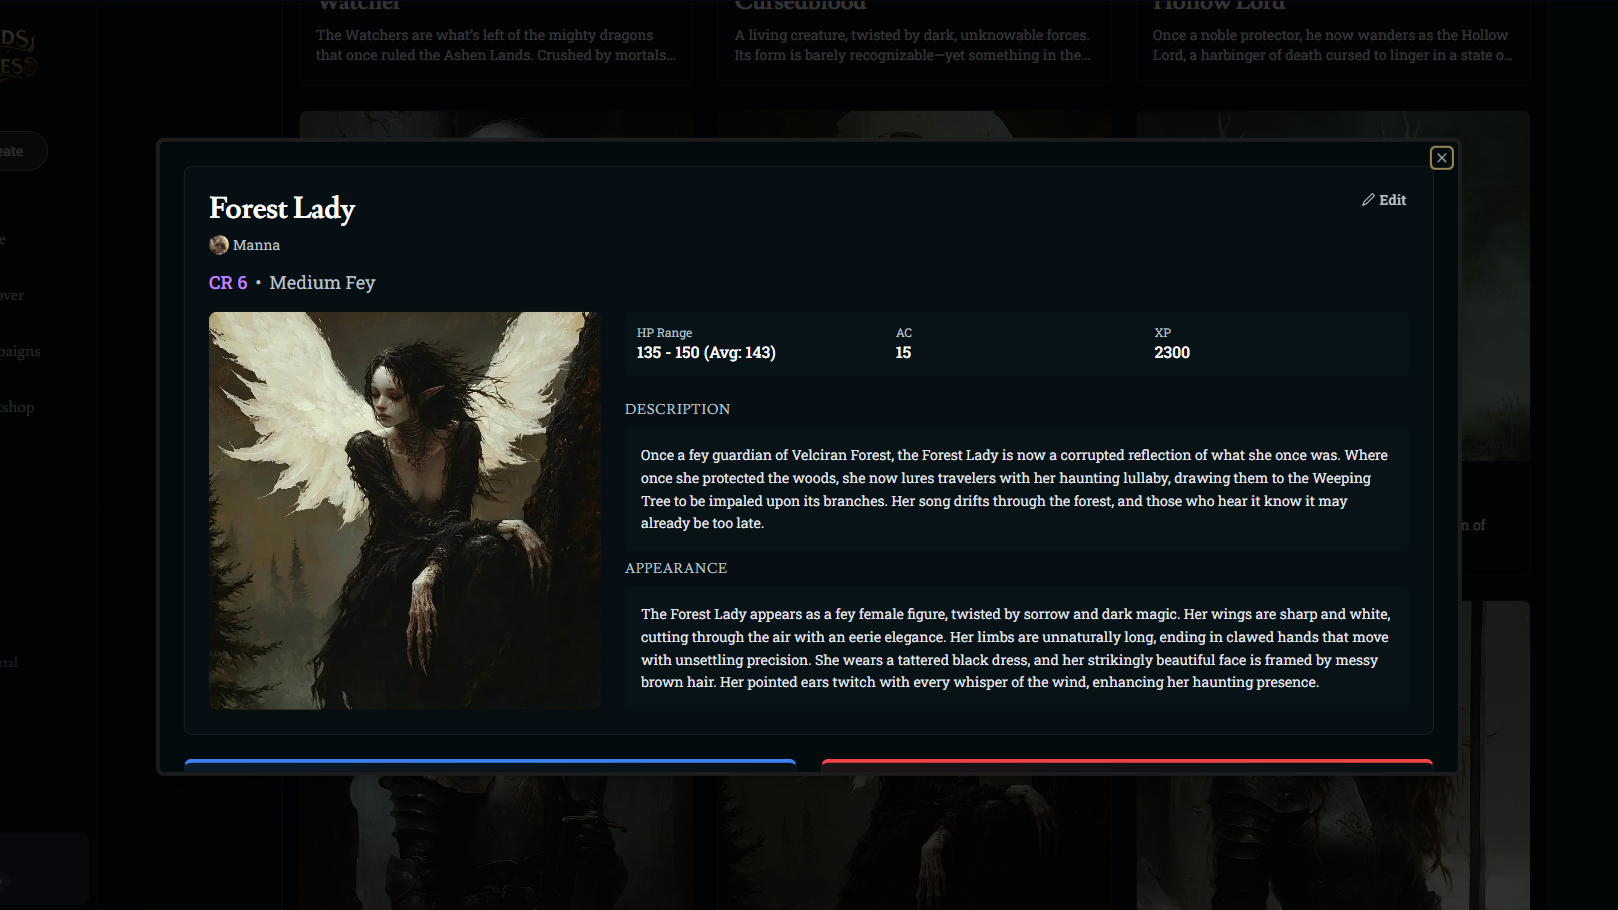This screenshot has width=1618, height=910.
Task: Click the Forest Lady title
Action: coord(282,208)
